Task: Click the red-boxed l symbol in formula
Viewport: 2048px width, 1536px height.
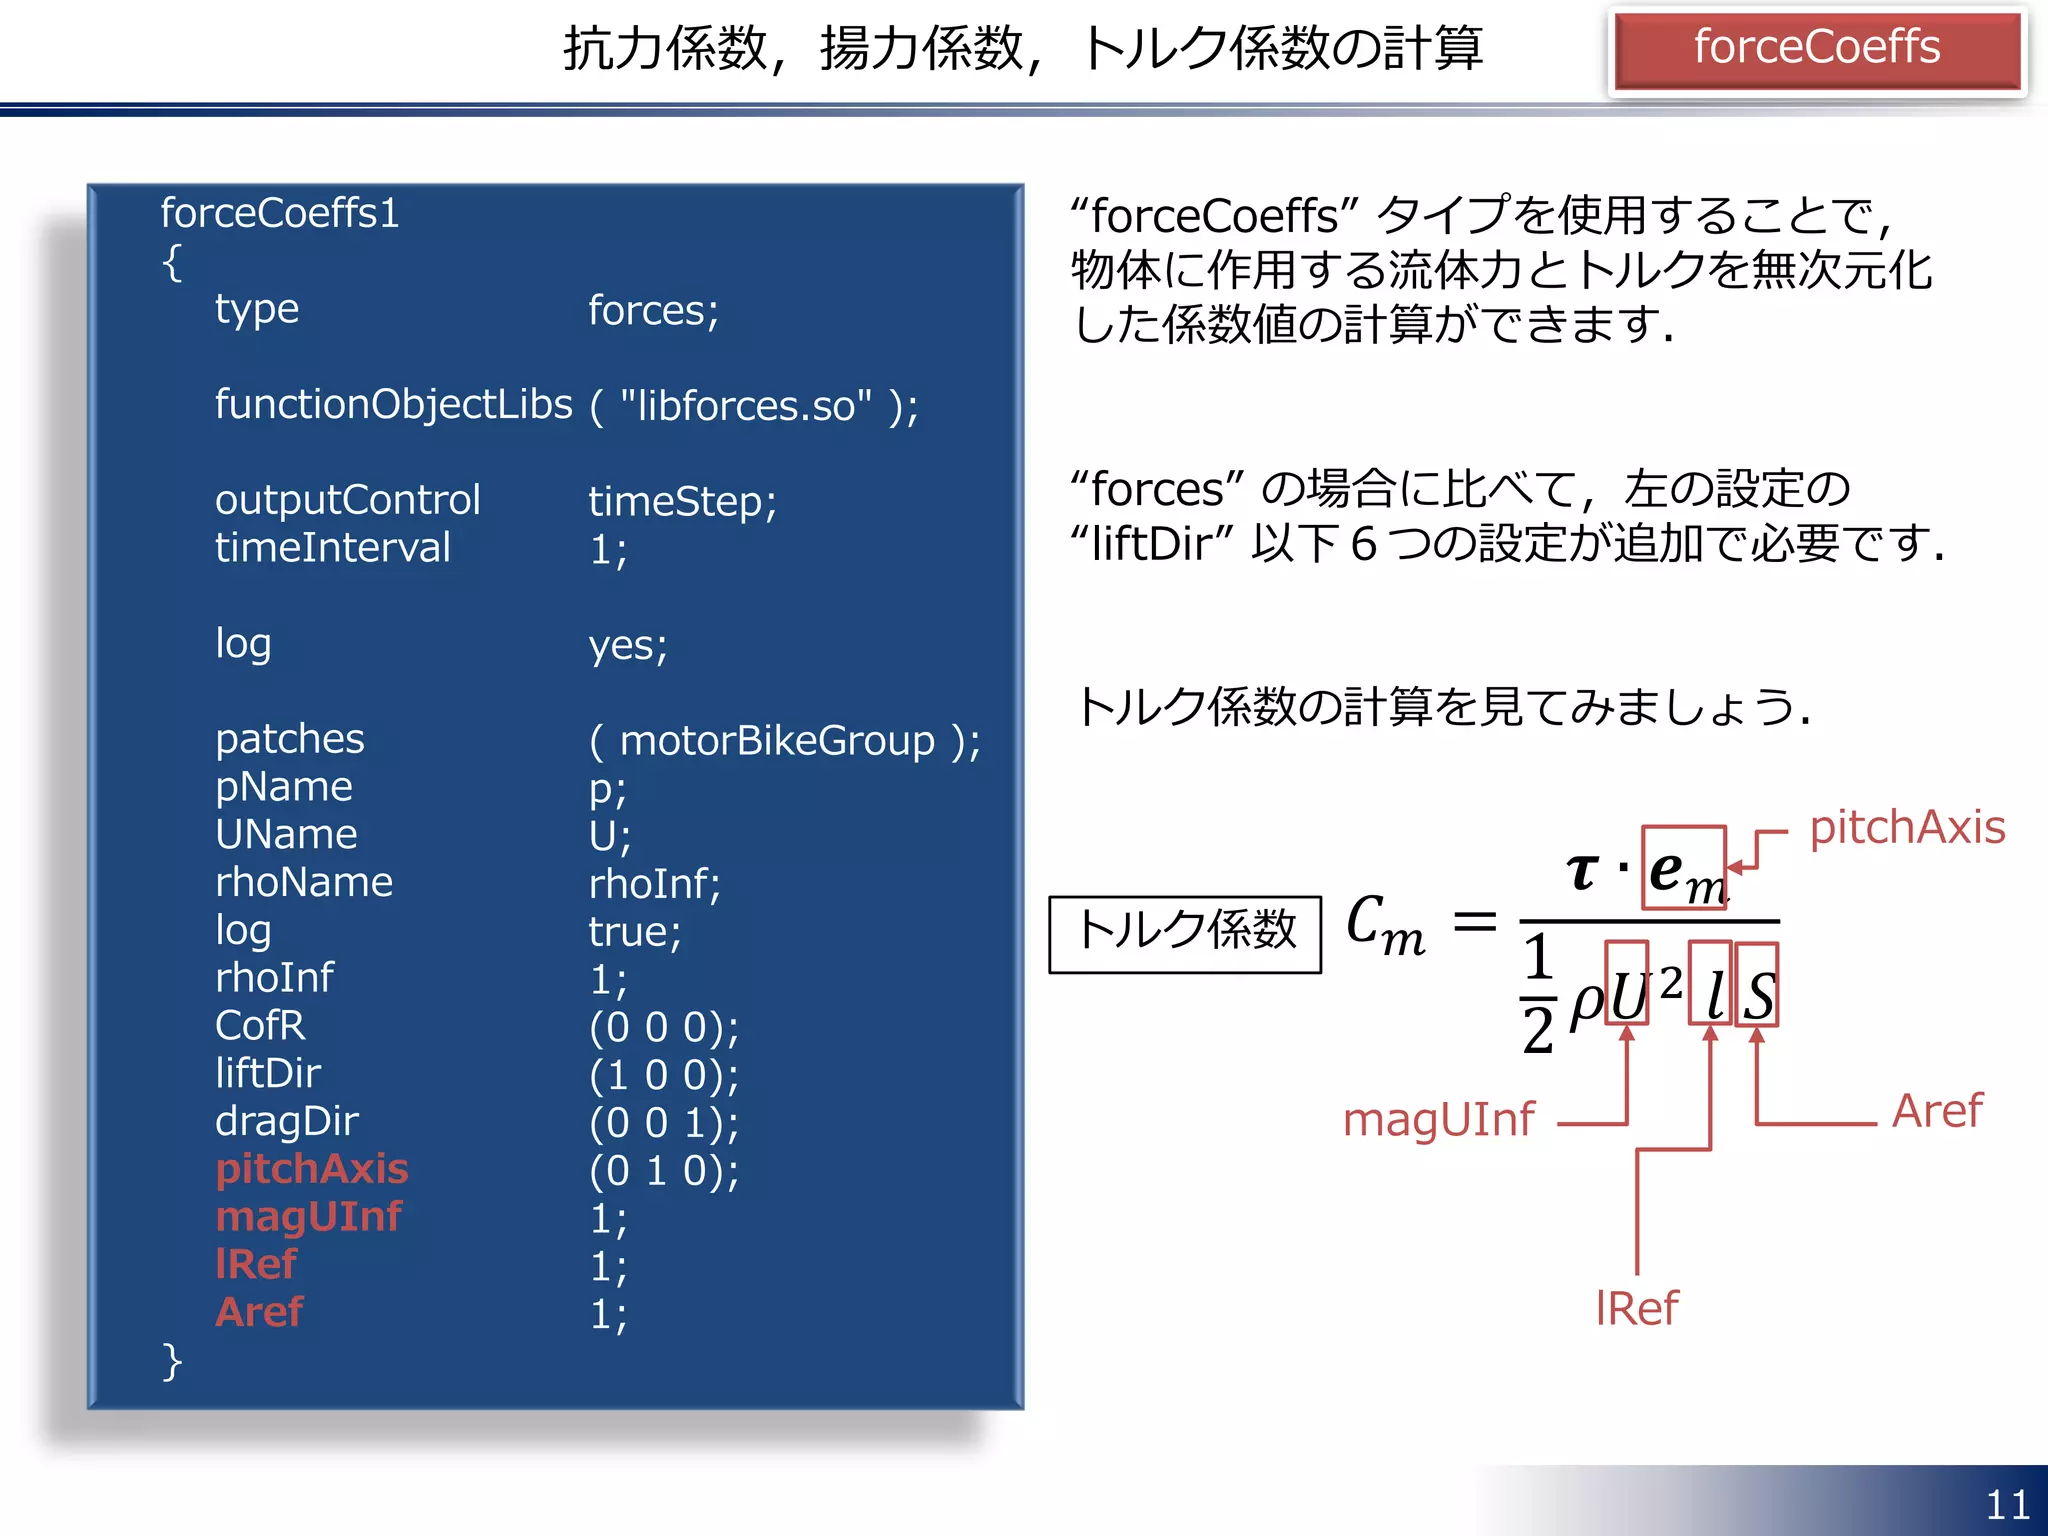Action: [1711, 985]
